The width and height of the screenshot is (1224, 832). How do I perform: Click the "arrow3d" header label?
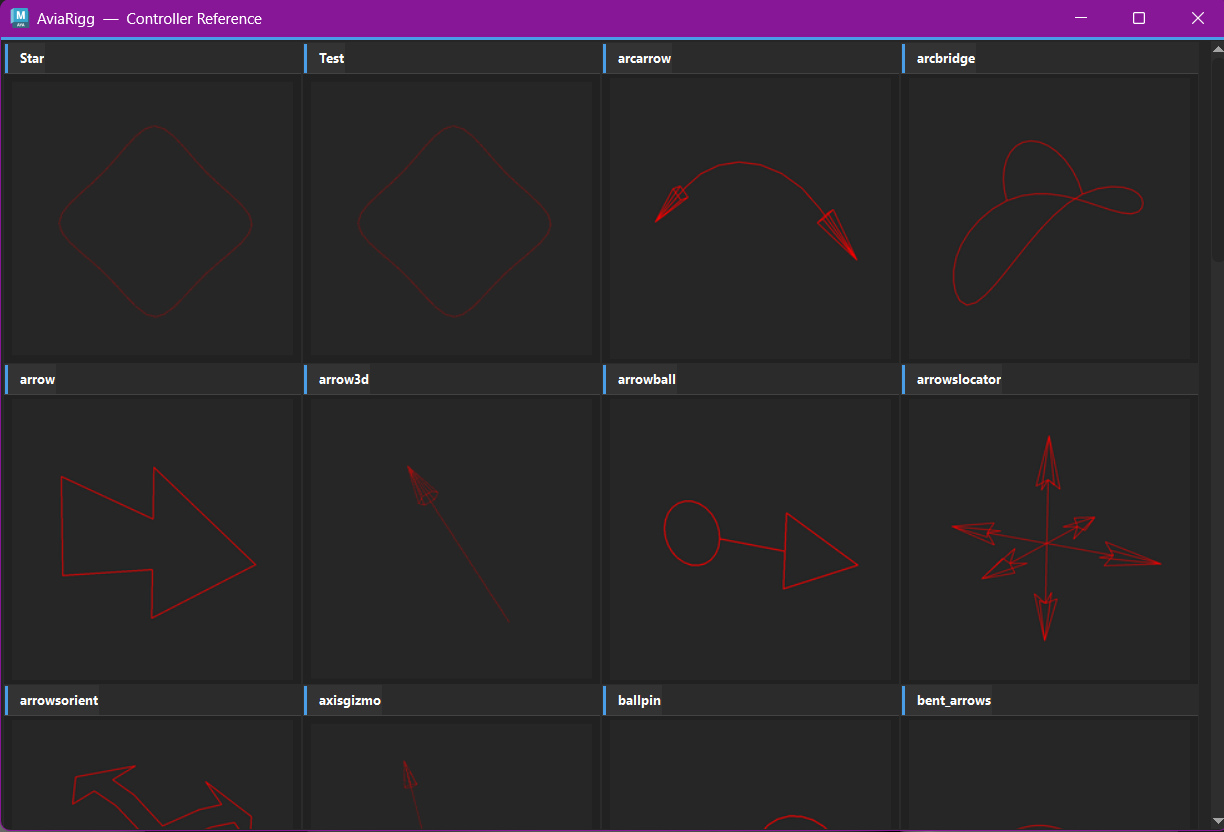[x=344, y=379]
